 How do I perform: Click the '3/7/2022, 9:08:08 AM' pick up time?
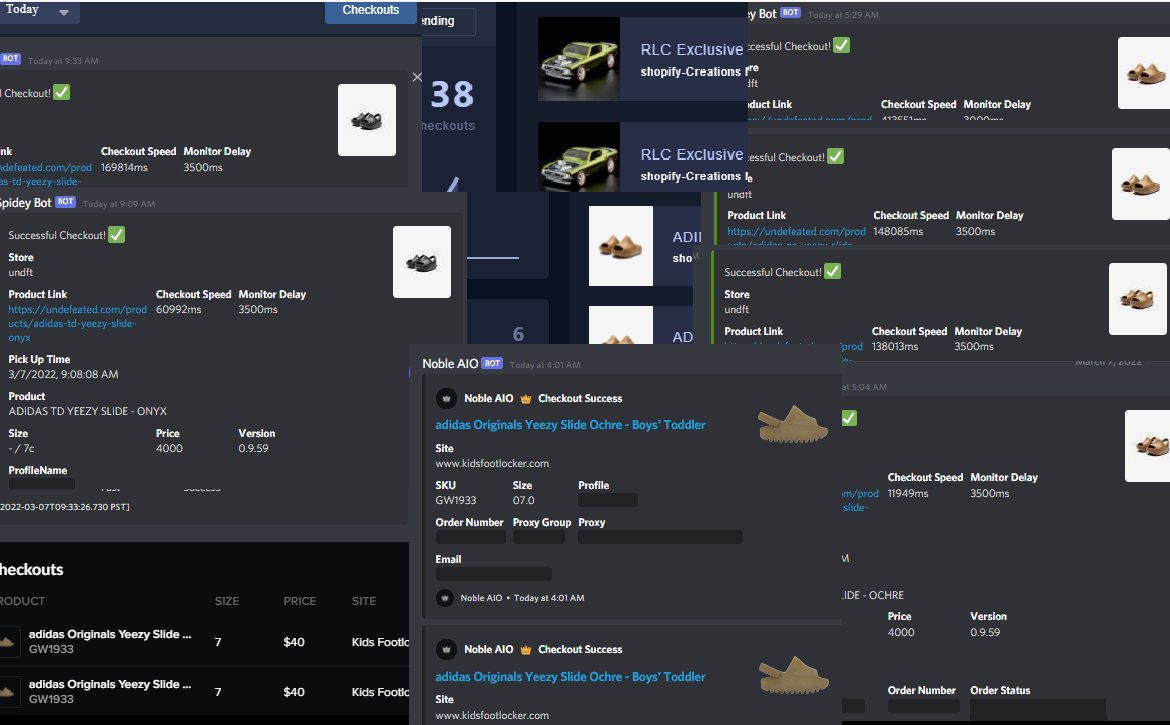pos(63,374)
